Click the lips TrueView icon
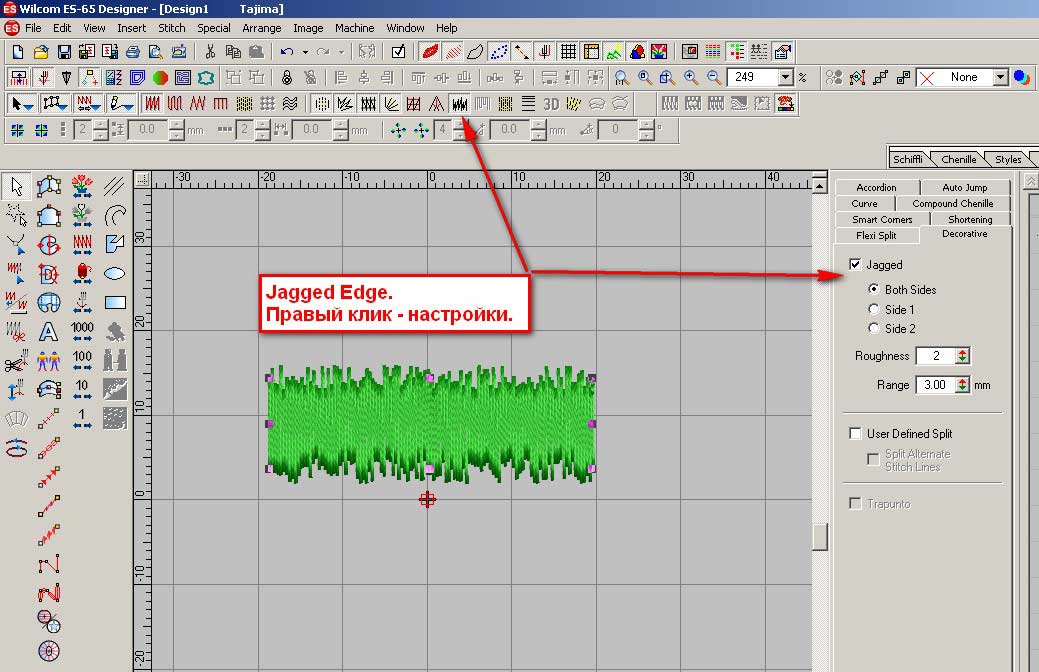 click(x=430, y=52)
